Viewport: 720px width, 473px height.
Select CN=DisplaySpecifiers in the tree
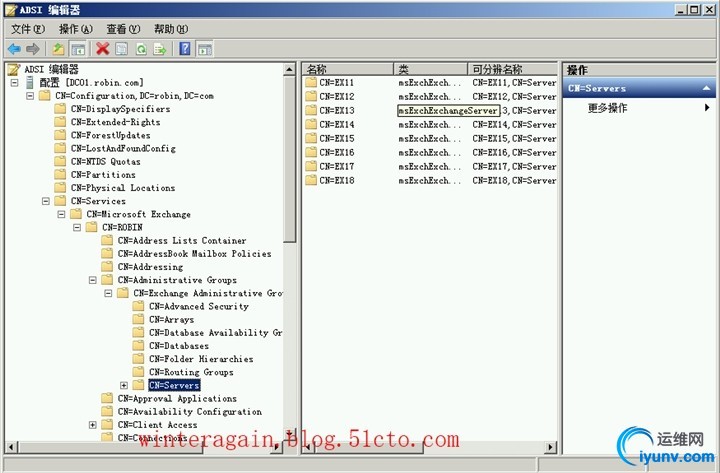point(120,109)
